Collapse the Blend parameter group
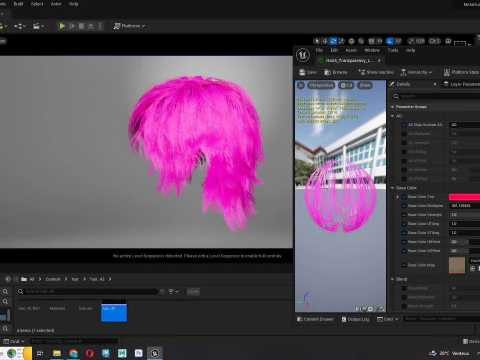The image size is (480, 360). pos(392,279)
